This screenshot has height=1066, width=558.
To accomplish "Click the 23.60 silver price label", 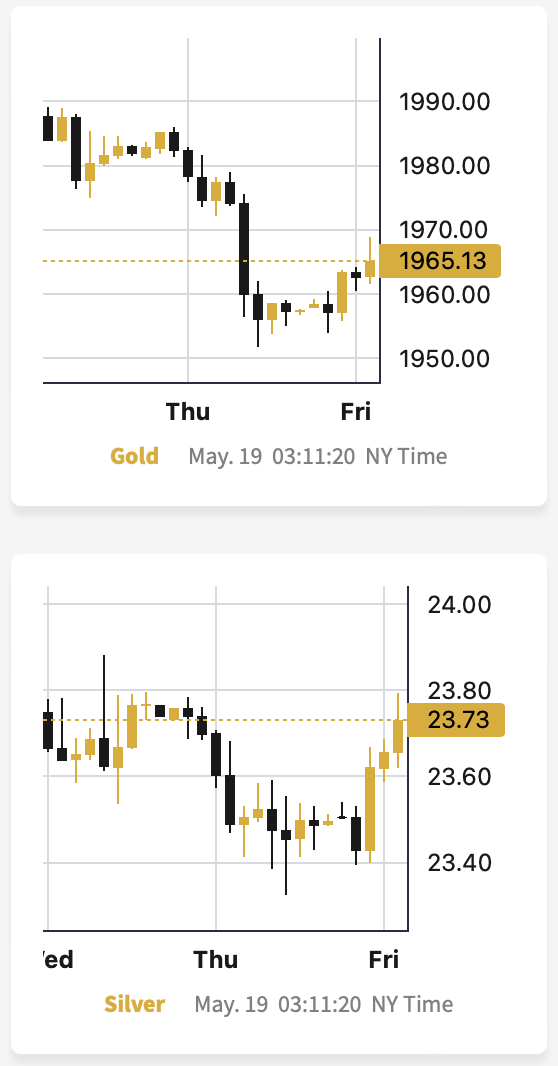I will coord(459,776).
